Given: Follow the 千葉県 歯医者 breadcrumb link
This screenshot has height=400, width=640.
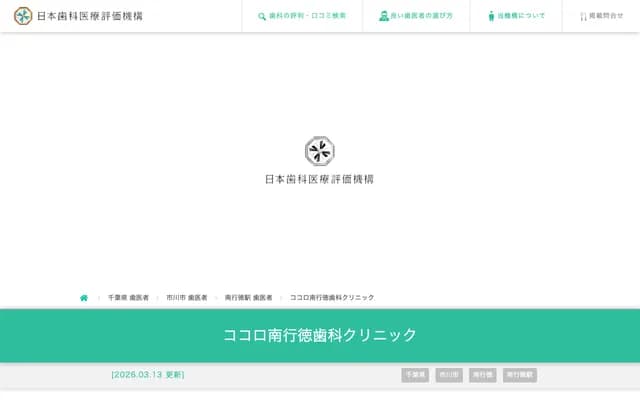Looking at the screenshot, I should 128,298.
